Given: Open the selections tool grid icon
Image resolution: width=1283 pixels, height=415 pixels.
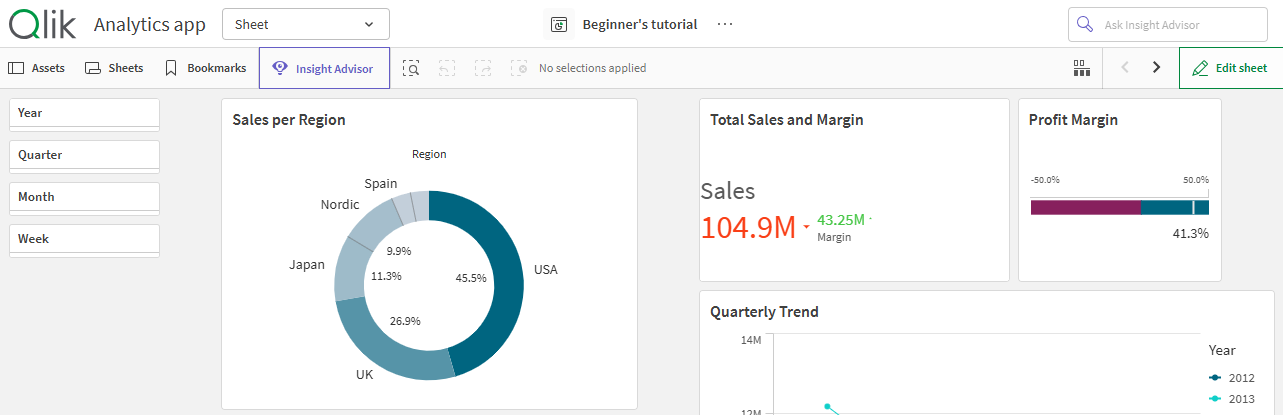Looking at the screenshot, I should [x=1081, y=68].
